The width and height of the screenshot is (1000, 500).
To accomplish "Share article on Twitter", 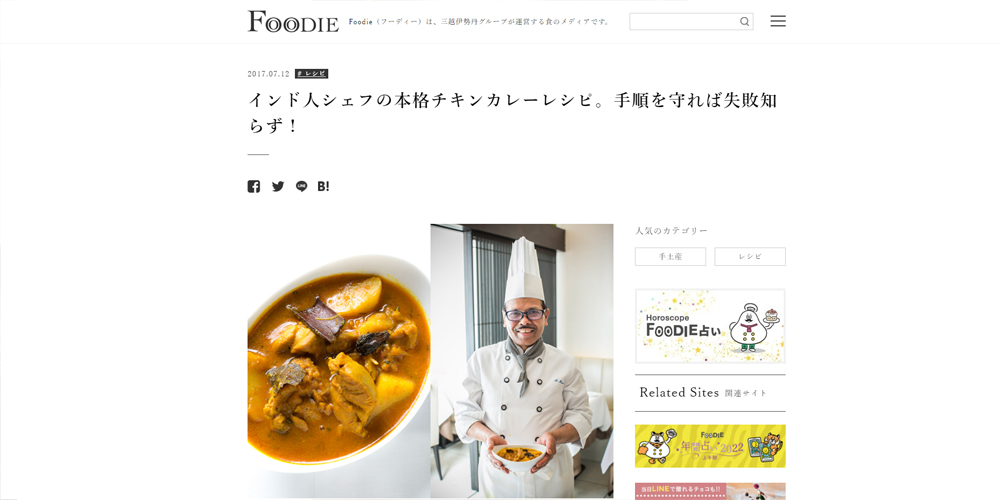I will pyautogui.click(x=278, y=186).
